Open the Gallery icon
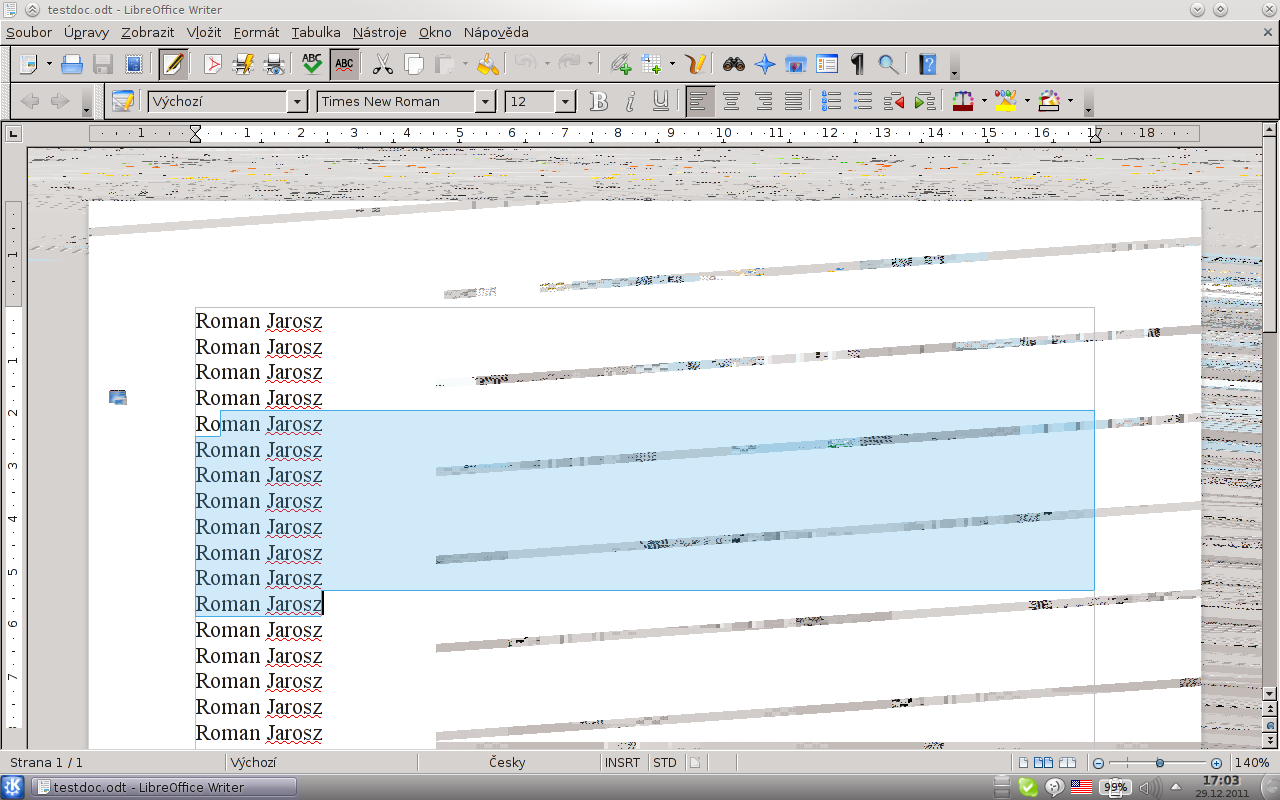This screenshot has height=800, width=1280. click(796, 65)
